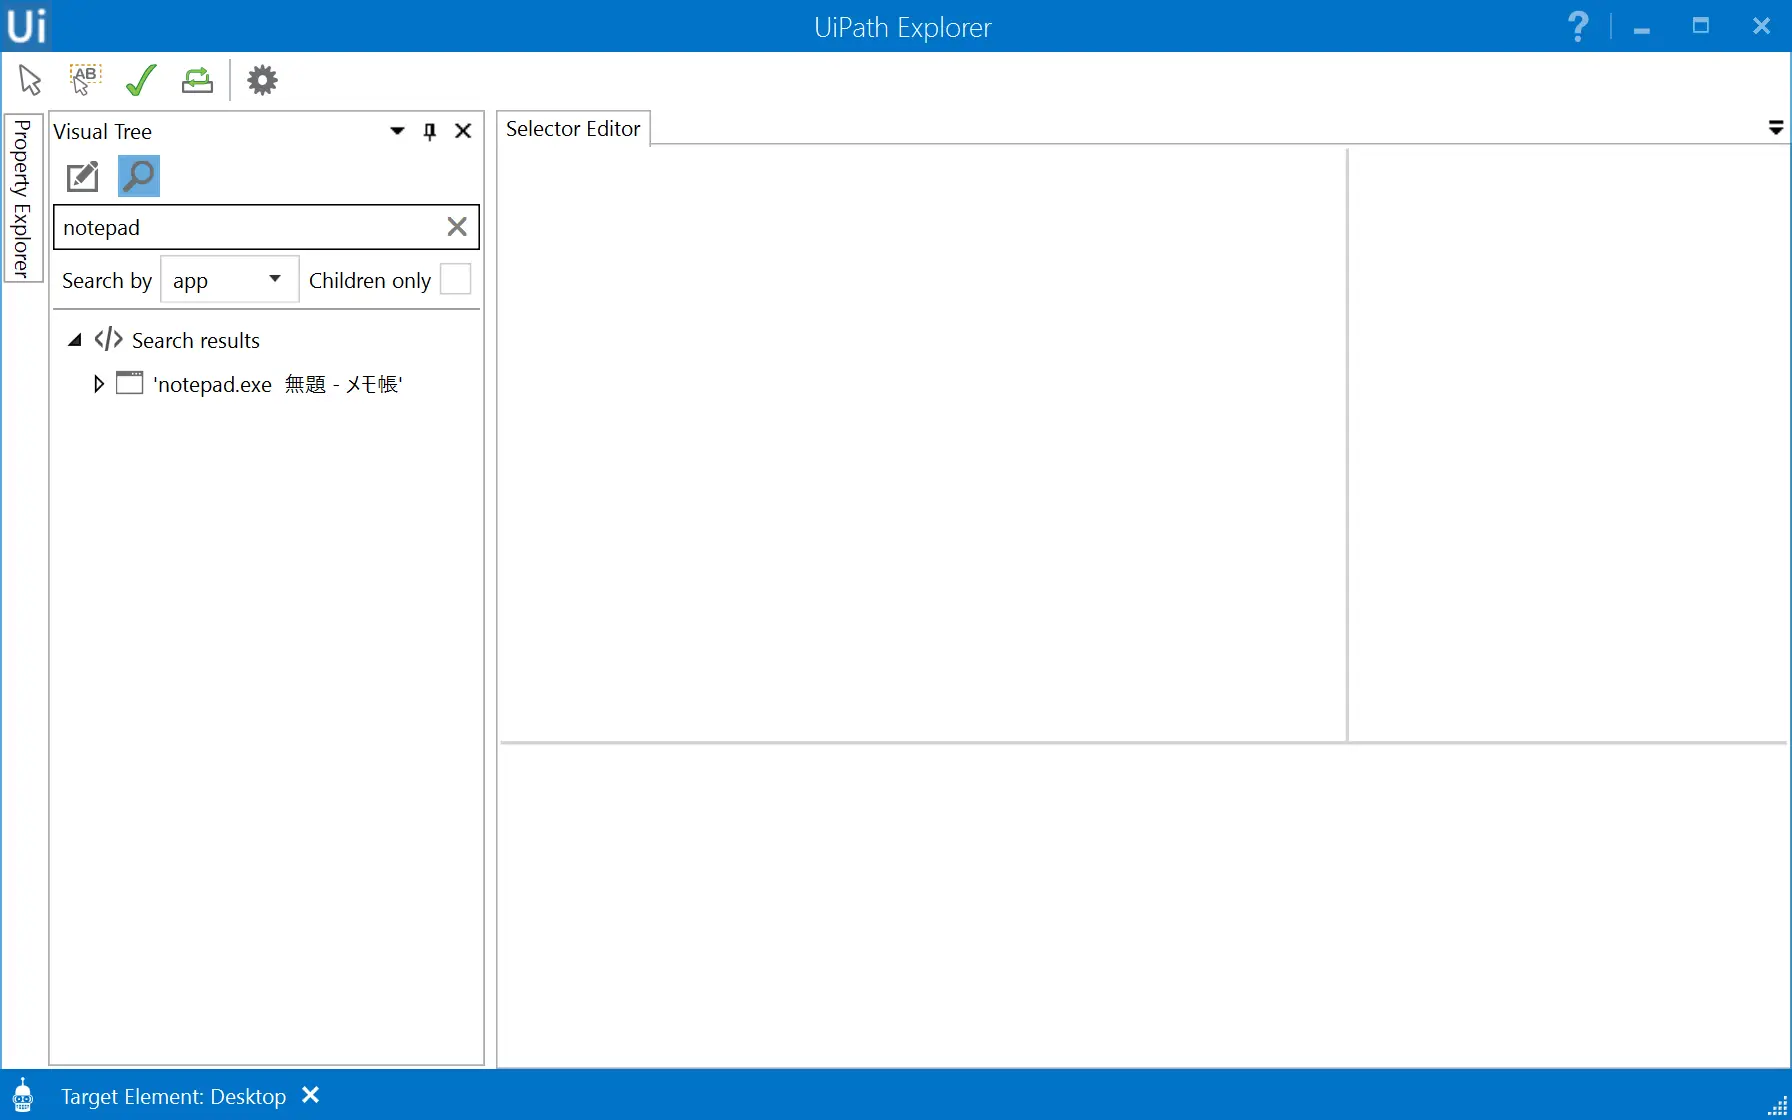Switch to the Selector Editor tab
Screen dimensions: 1792x1120
(573, 128)
